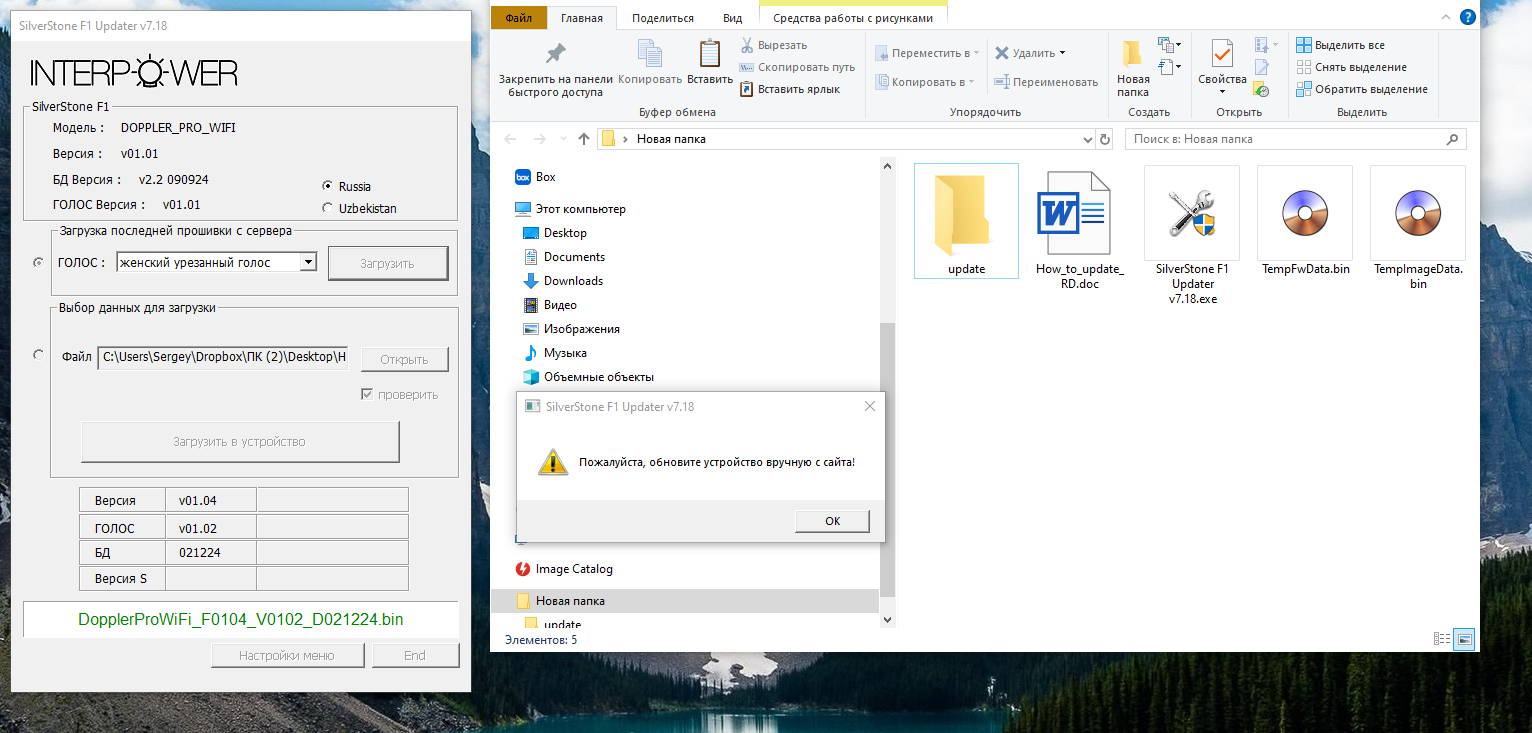Select the Uzbekistan radio button
1532x733 pixels.
tap(328, 208)
